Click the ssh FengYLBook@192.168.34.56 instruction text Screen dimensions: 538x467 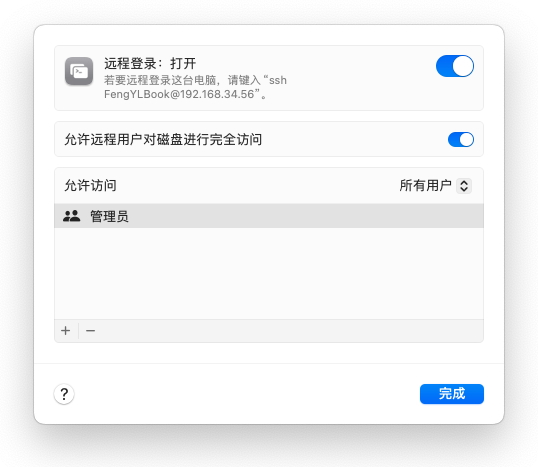coord(195,87)
